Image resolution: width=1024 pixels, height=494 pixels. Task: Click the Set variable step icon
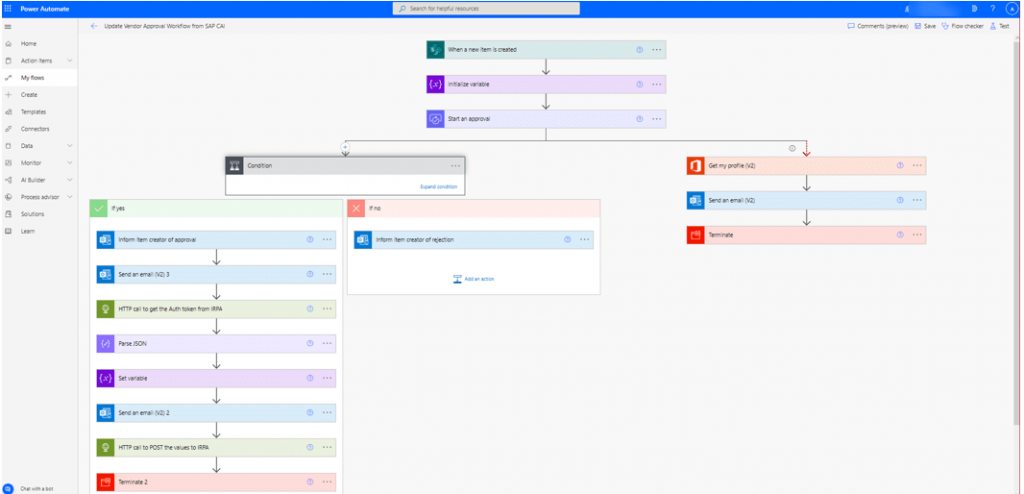[106, 378]
